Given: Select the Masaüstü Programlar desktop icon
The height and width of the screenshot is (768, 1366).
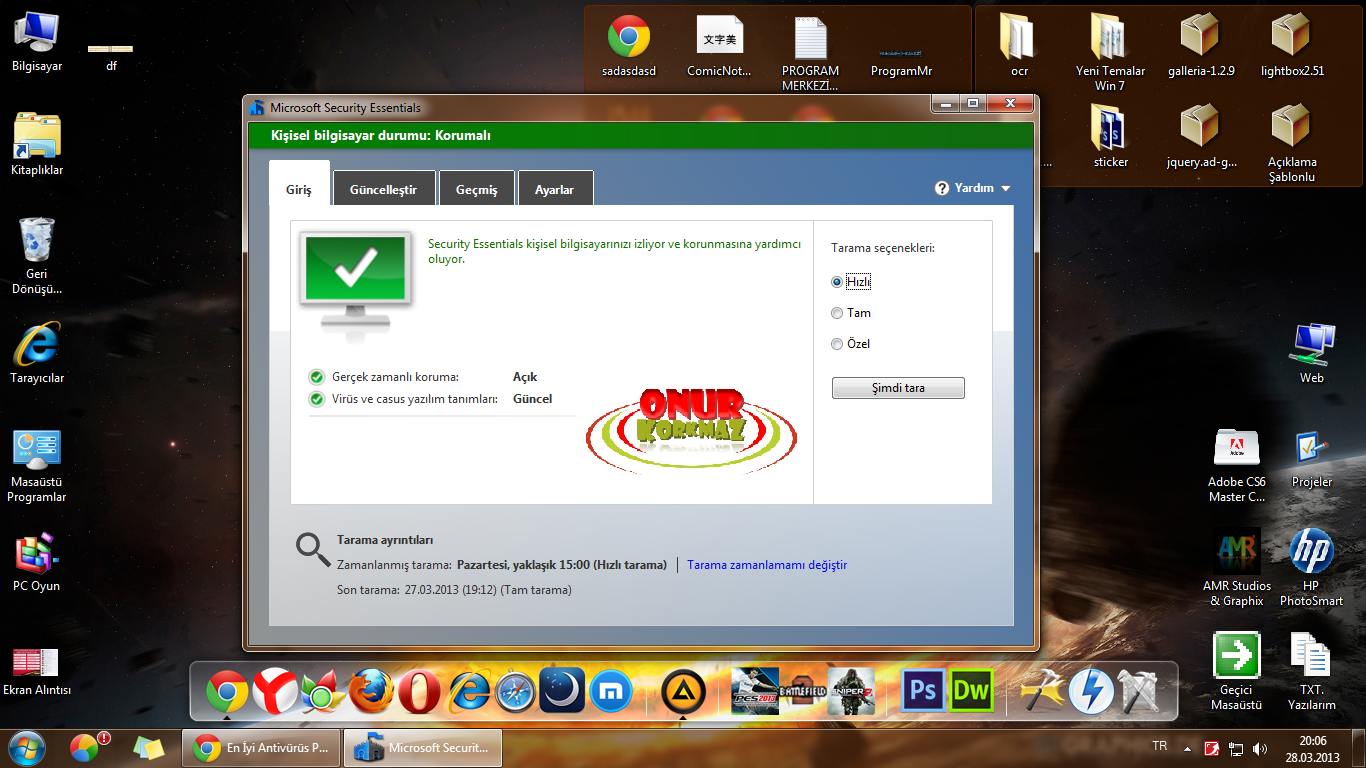Looking at the screenshot, I should [37, 467].
